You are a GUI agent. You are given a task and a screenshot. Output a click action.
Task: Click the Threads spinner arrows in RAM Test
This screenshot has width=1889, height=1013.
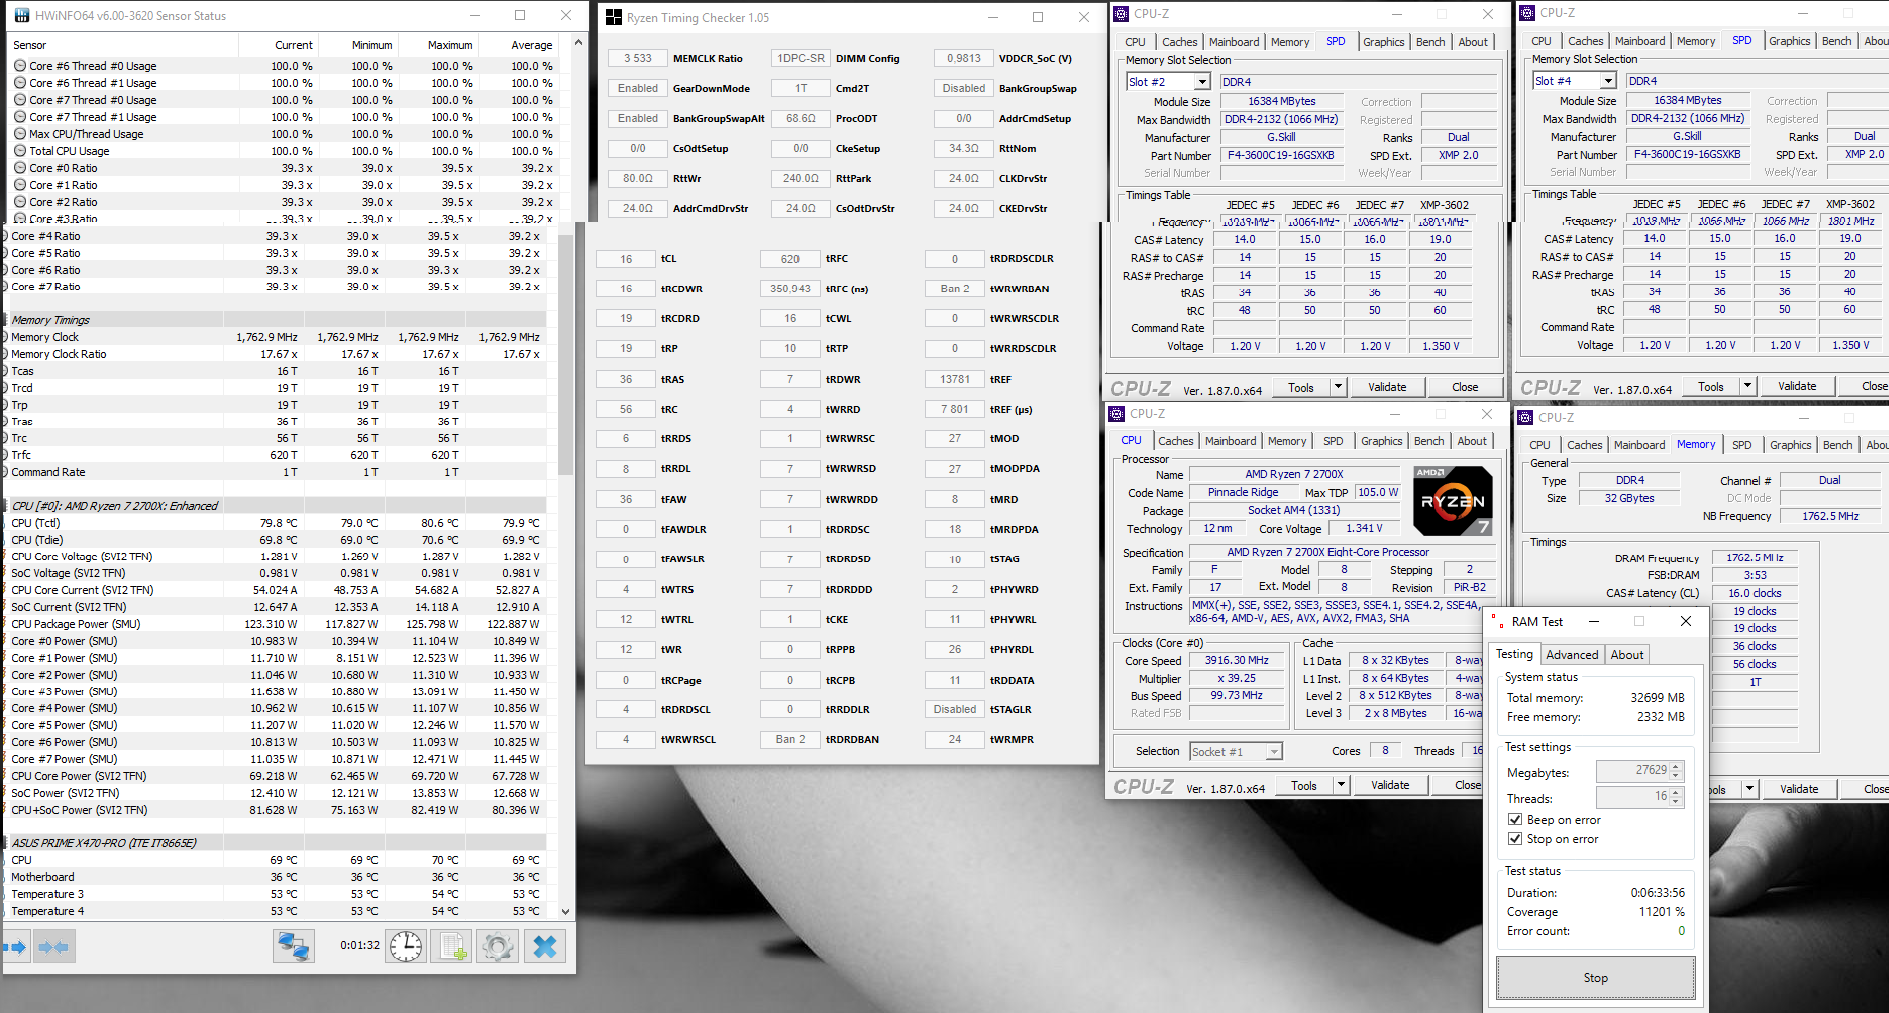1677,797
